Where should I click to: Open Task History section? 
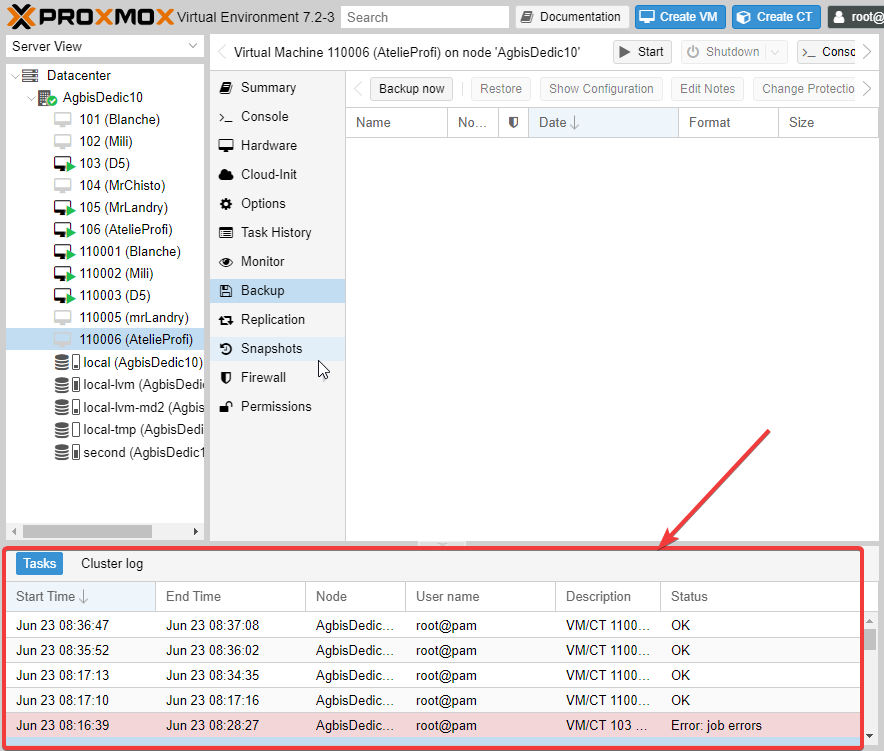coord(276,233)
